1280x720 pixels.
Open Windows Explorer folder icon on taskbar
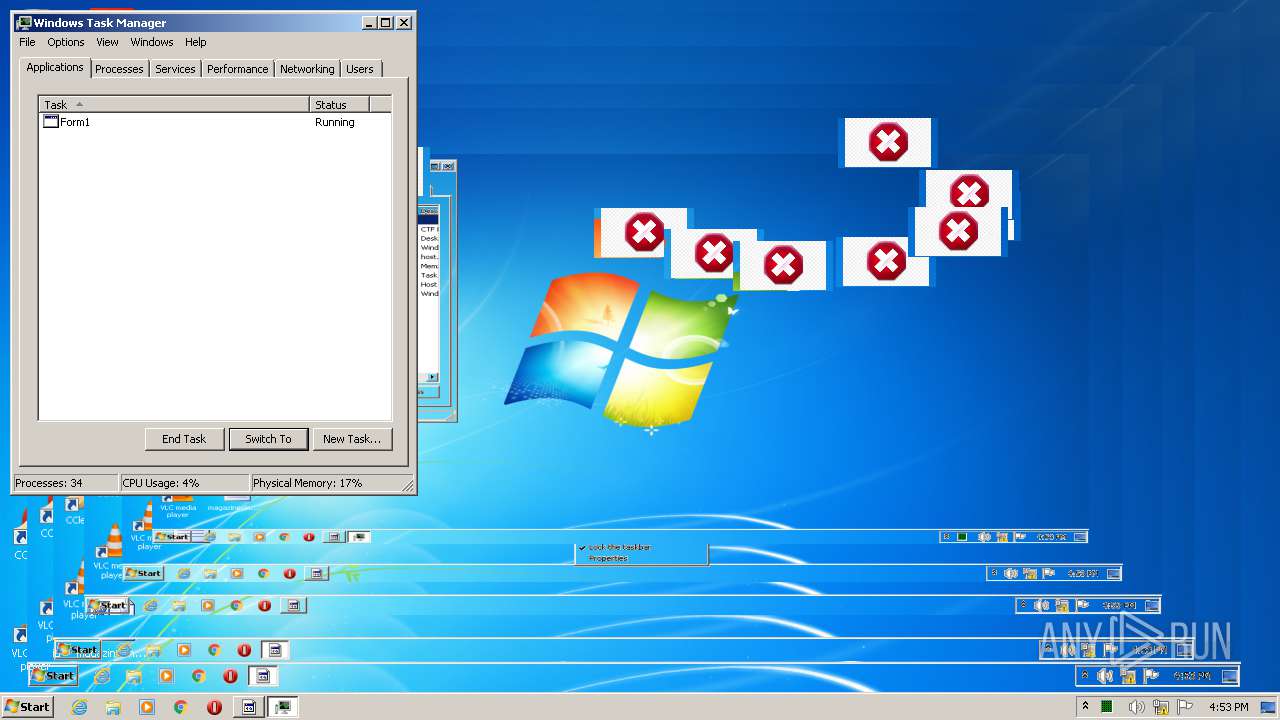tap(113, 707)
